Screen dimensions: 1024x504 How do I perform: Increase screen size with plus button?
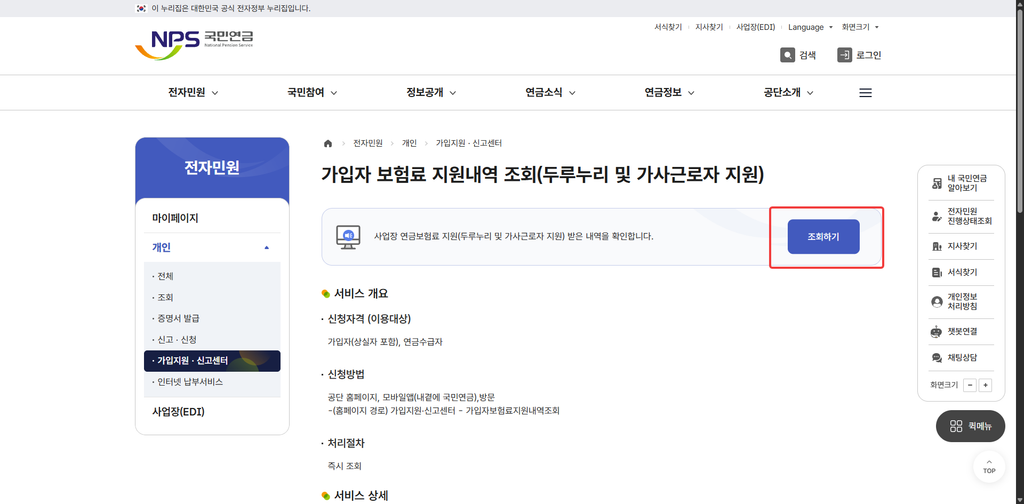click(985, 385)
